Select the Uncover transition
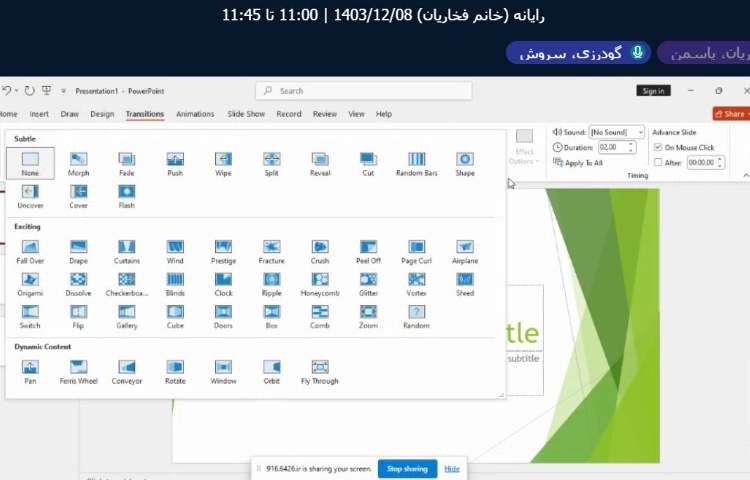The width and height of the screenshot is (750, 480). (x=30, y=196)
